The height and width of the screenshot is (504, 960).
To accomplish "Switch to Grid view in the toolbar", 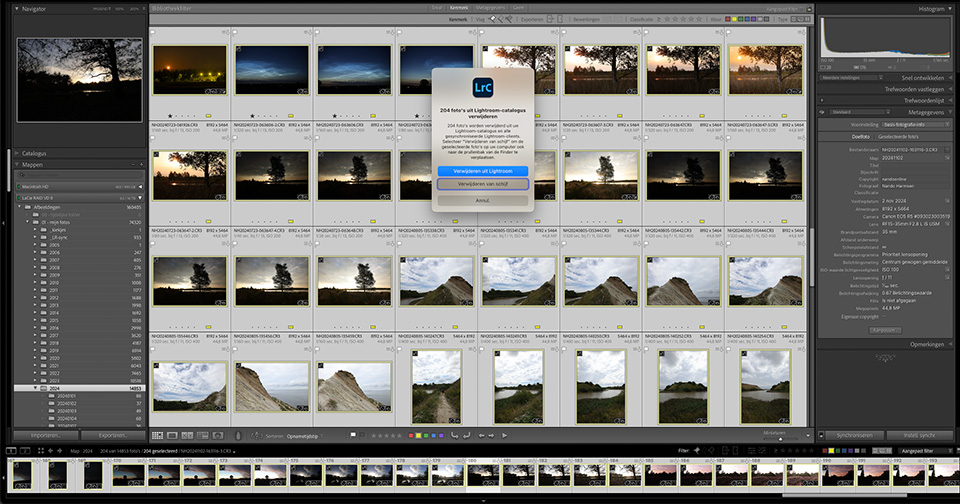I will pos(157,435).
